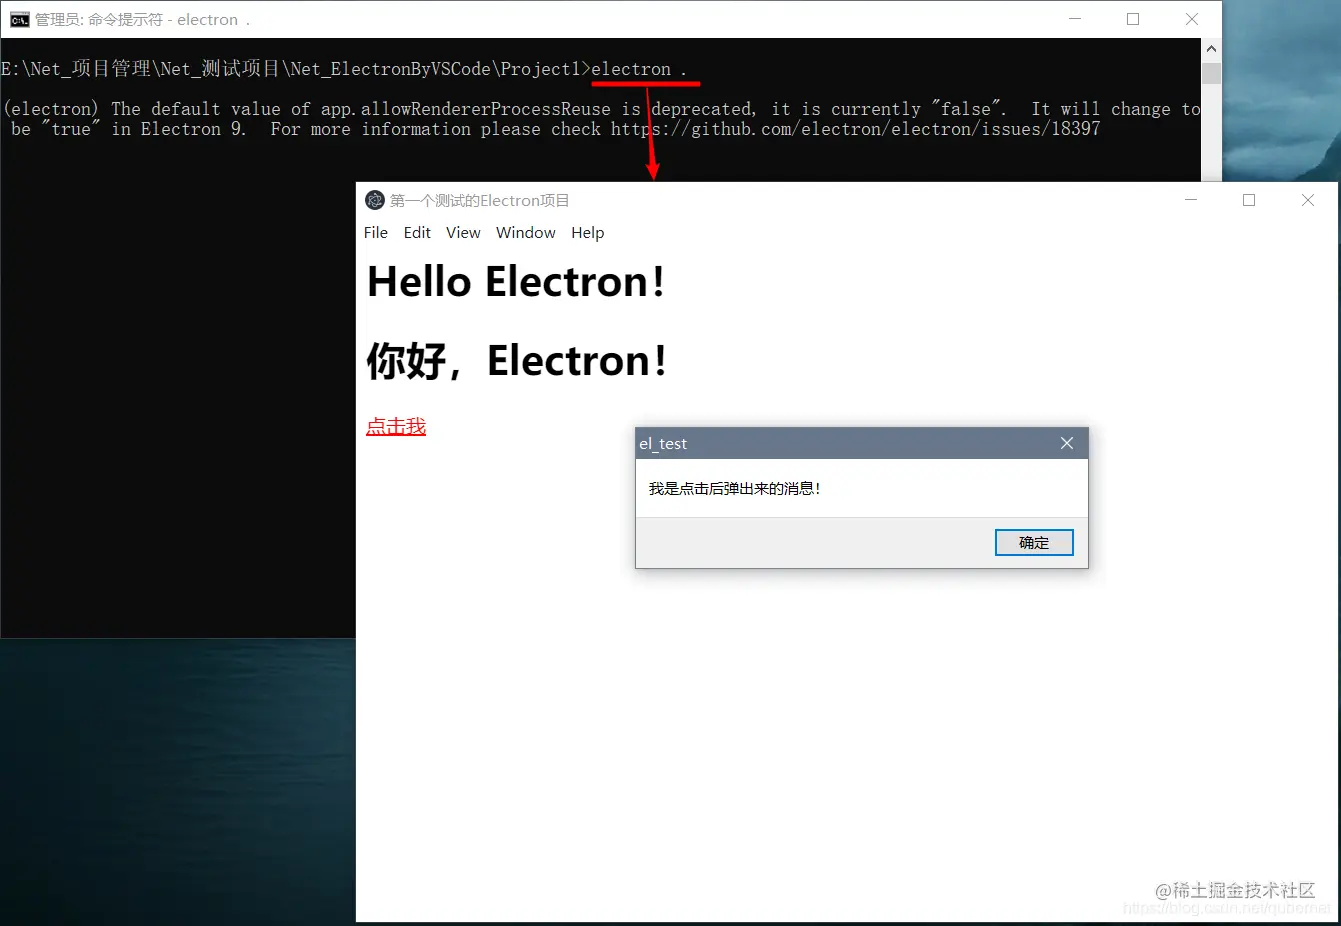This screenshot has height=926, width=1341.
Task: Maximize the Electron project window
Action: coord(1249,200)
